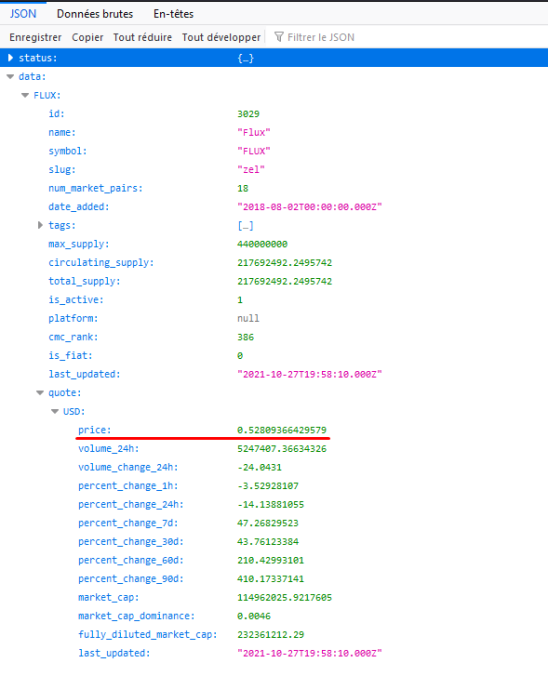The width and height of the screenshot is (548, 676).
Task: Select the symbol value "FLUX"
Action: (x=254, y=151)
